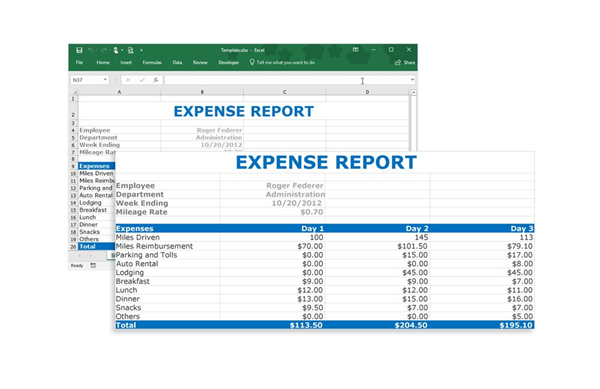
Task: Click the Share button
Action: 405,62
